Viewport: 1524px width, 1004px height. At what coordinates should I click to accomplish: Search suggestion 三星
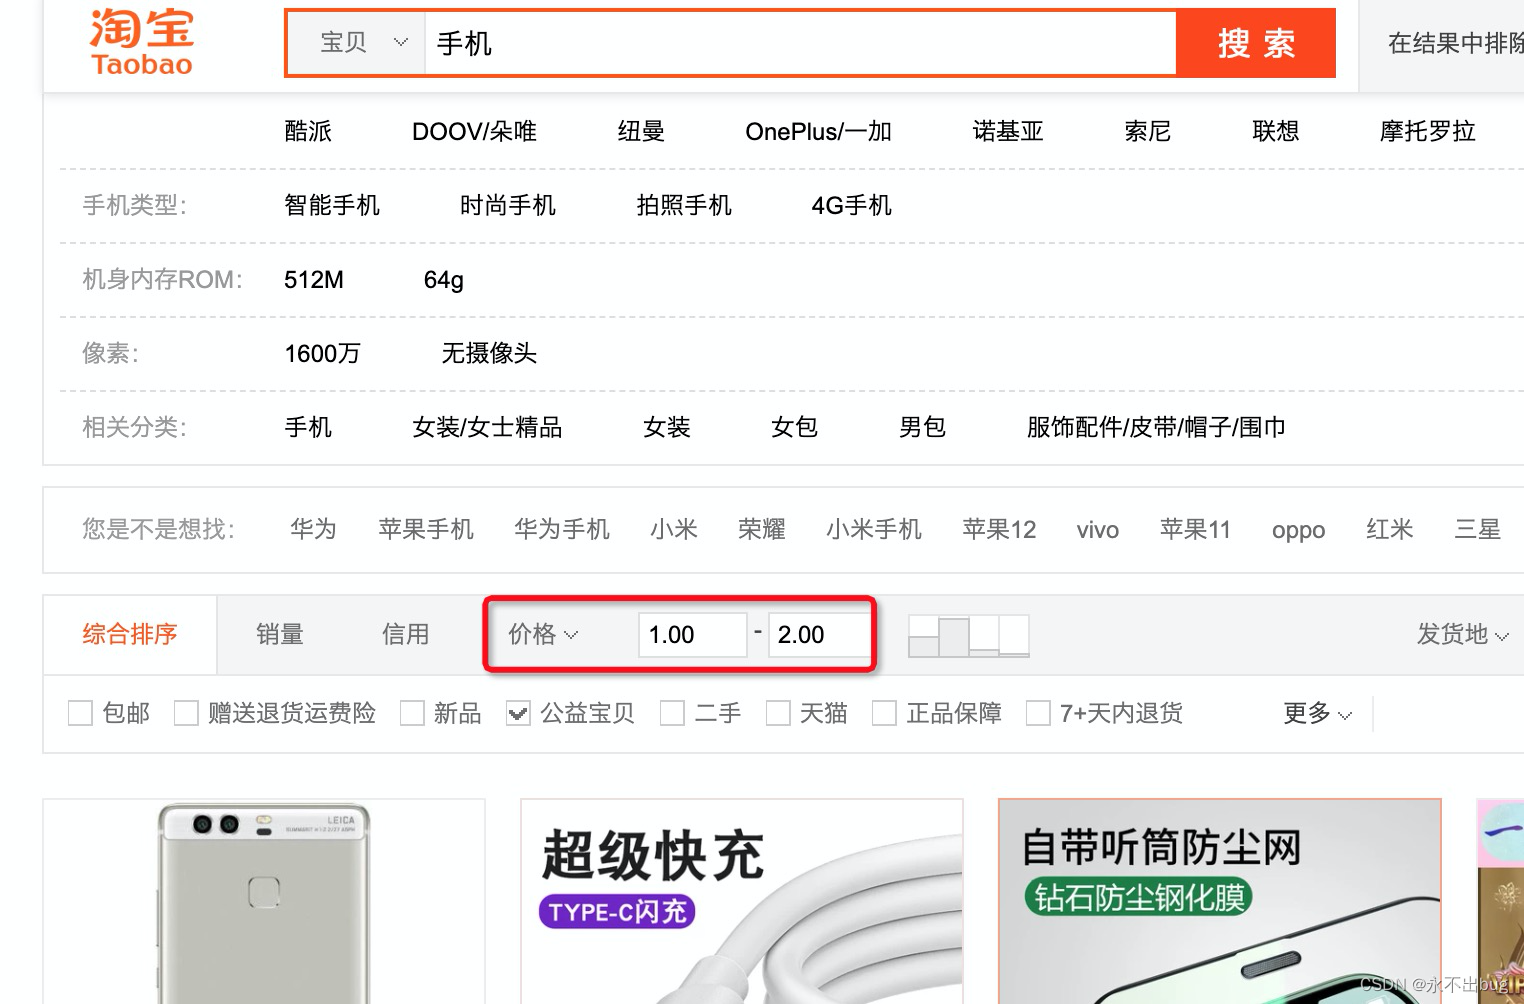1478,529
